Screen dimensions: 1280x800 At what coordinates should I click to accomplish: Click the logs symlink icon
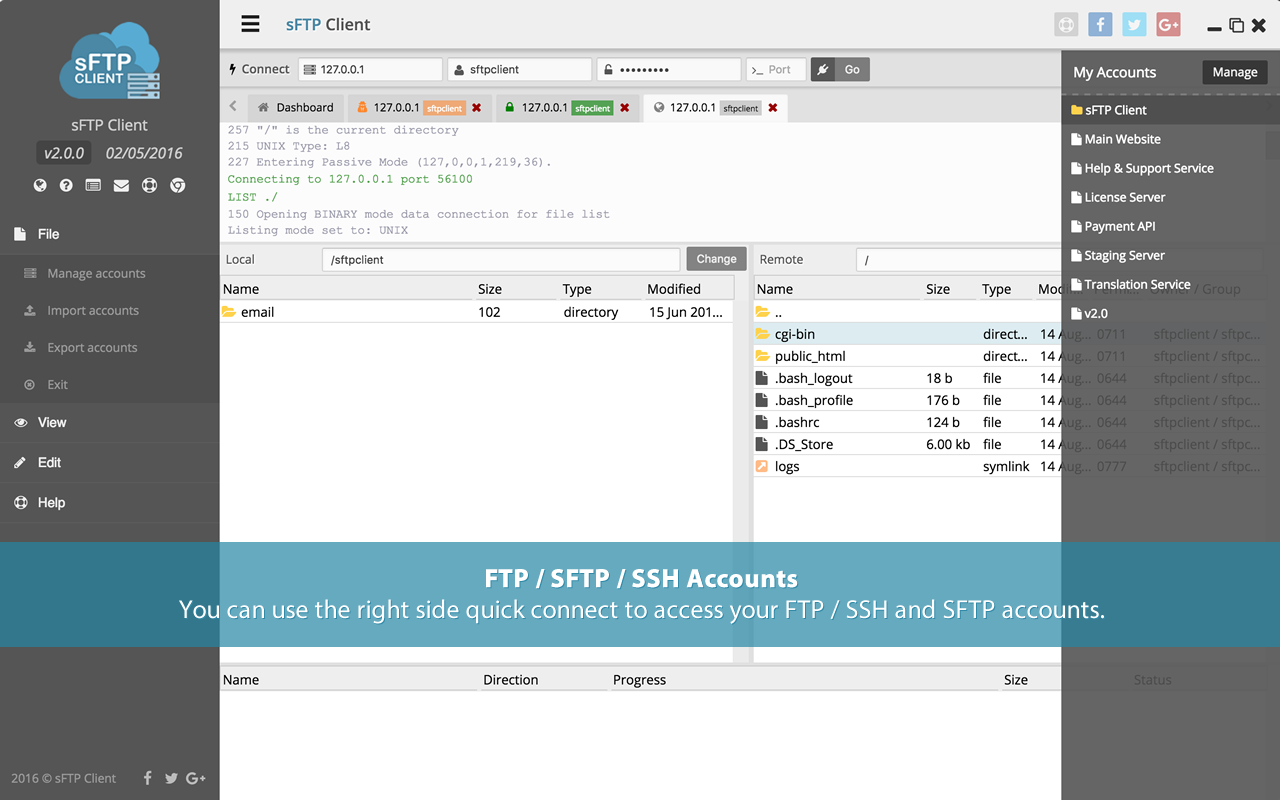762,466
